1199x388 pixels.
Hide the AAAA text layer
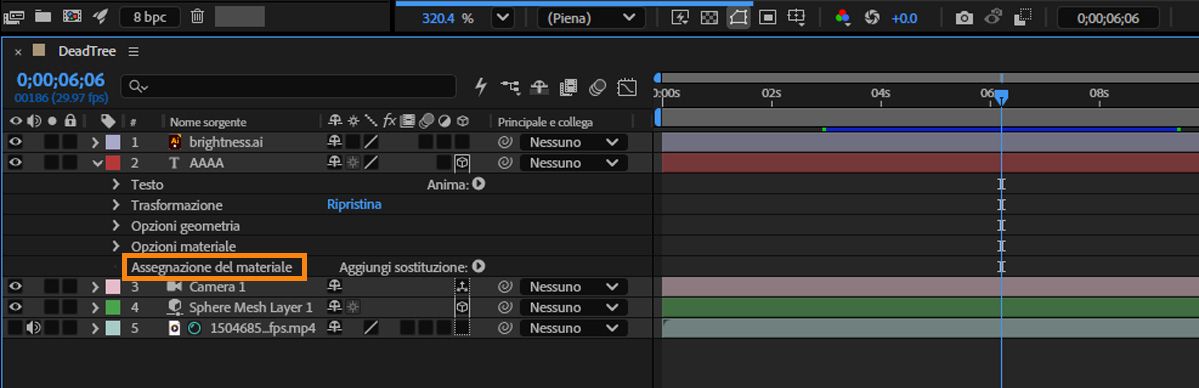click(x=15, y=162)
